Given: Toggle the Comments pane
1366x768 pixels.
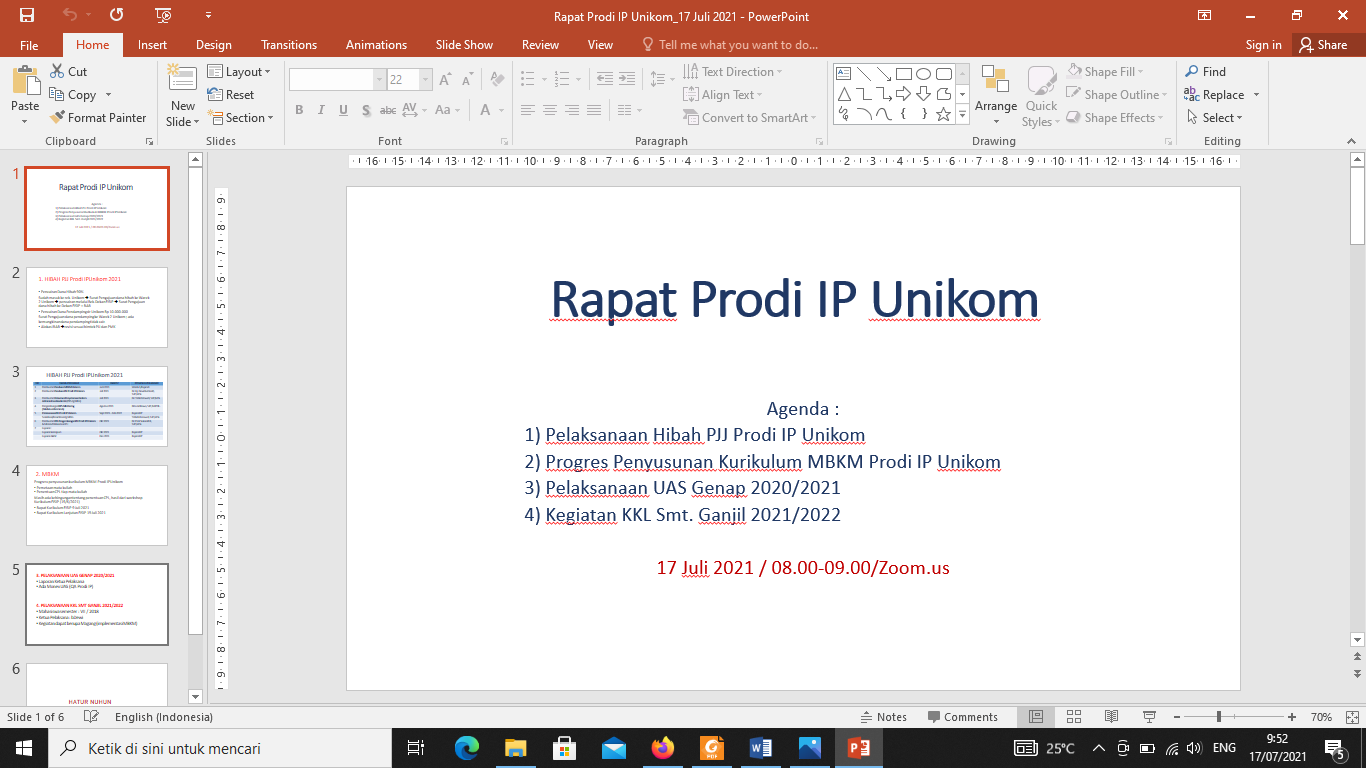Looking at the screenshot, I should (962, 717).
